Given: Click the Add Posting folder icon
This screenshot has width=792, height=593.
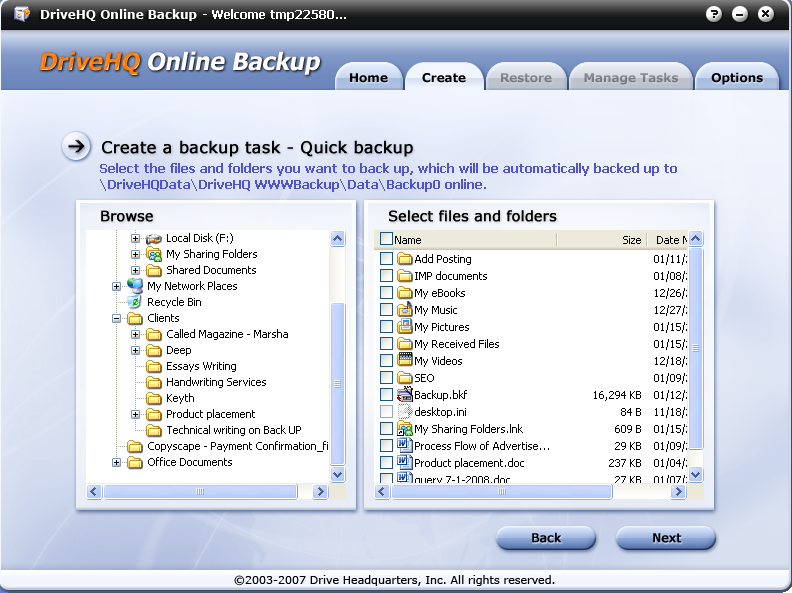Looking at the screenshot, I should point(405,259).
